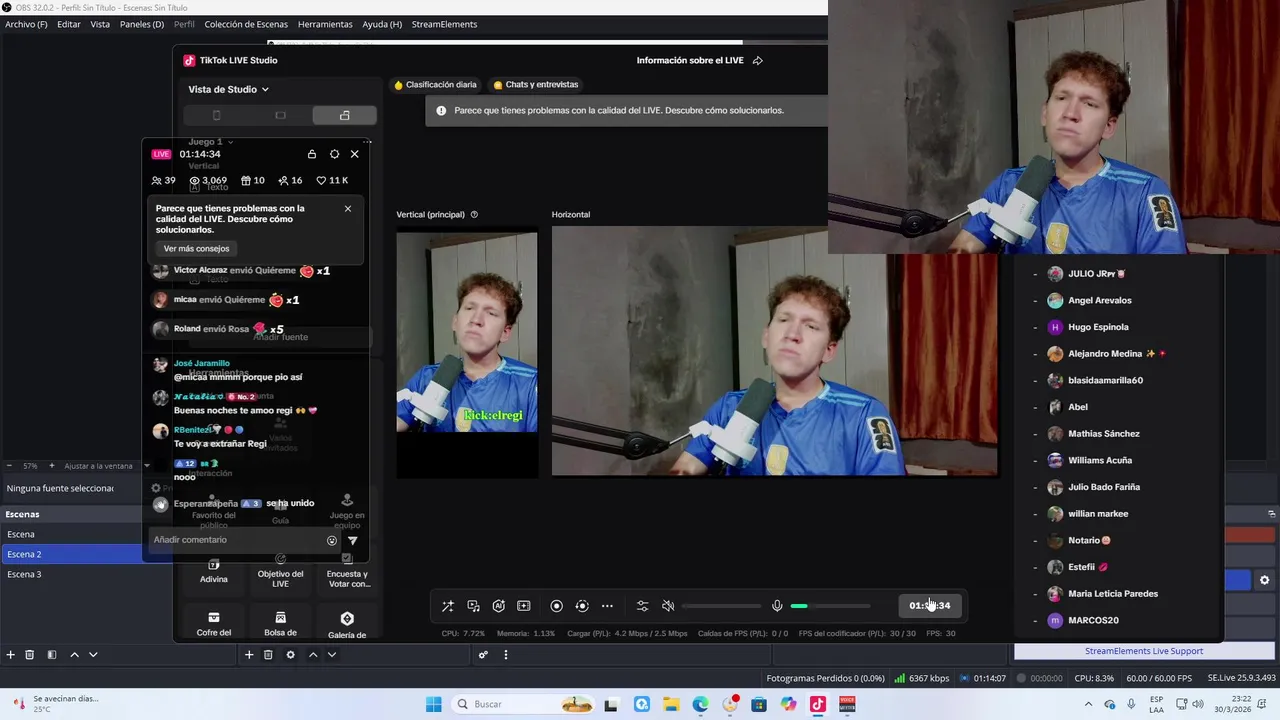The height and width of the screenshot is (720, 1280).
Task: Open the Herramientas menu
Action: click(x=325, y=24)
